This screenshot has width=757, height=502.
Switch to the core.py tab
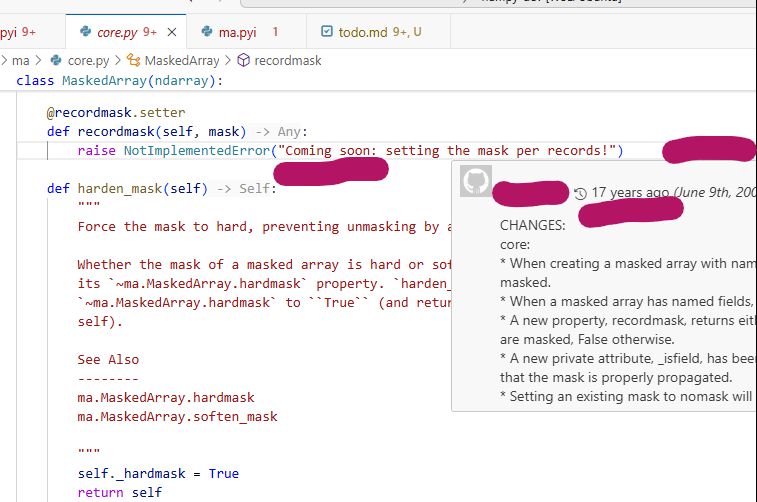click(126, 32)
